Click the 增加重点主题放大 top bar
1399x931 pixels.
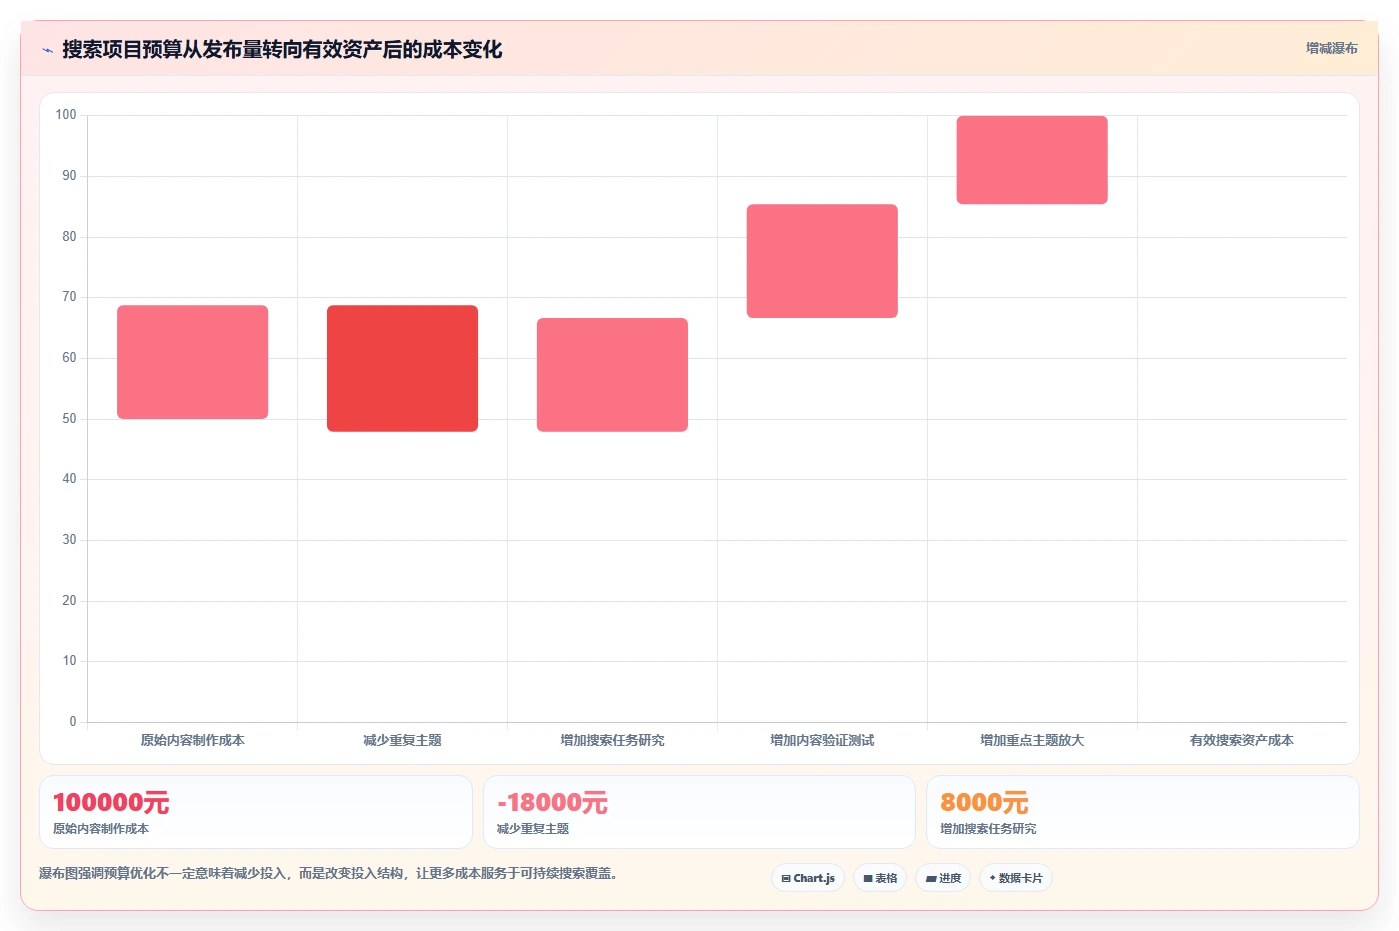pyautogui.click(x=1032, y=160)
